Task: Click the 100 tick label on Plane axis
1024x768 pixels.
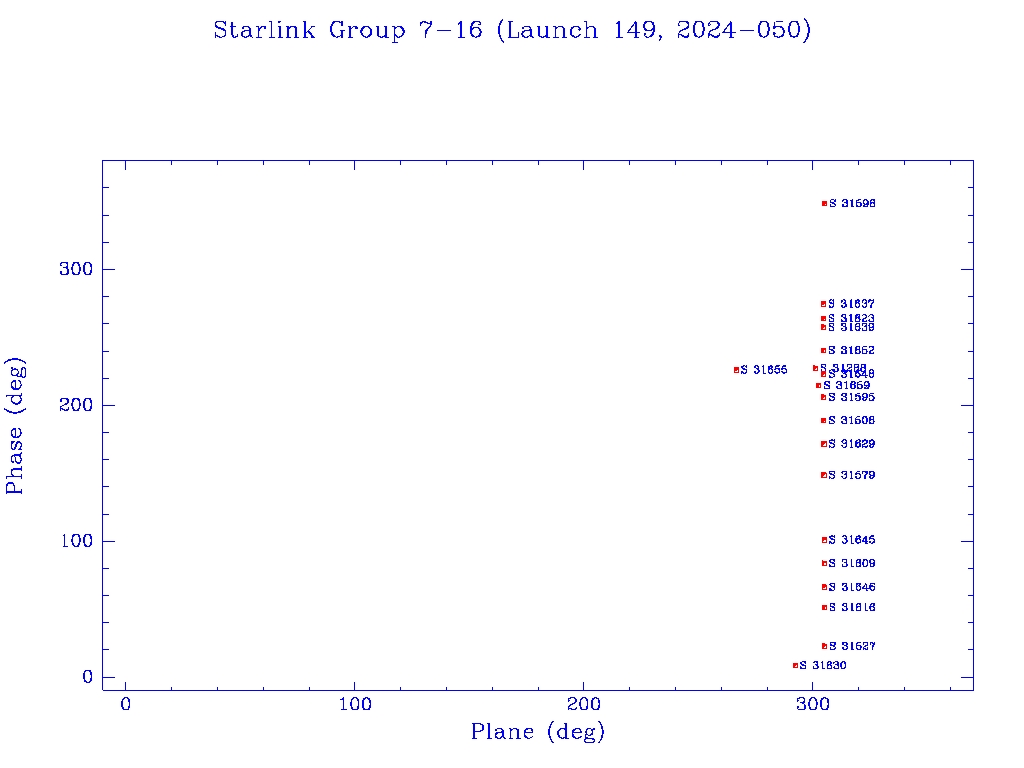Action: coord(355,704)
